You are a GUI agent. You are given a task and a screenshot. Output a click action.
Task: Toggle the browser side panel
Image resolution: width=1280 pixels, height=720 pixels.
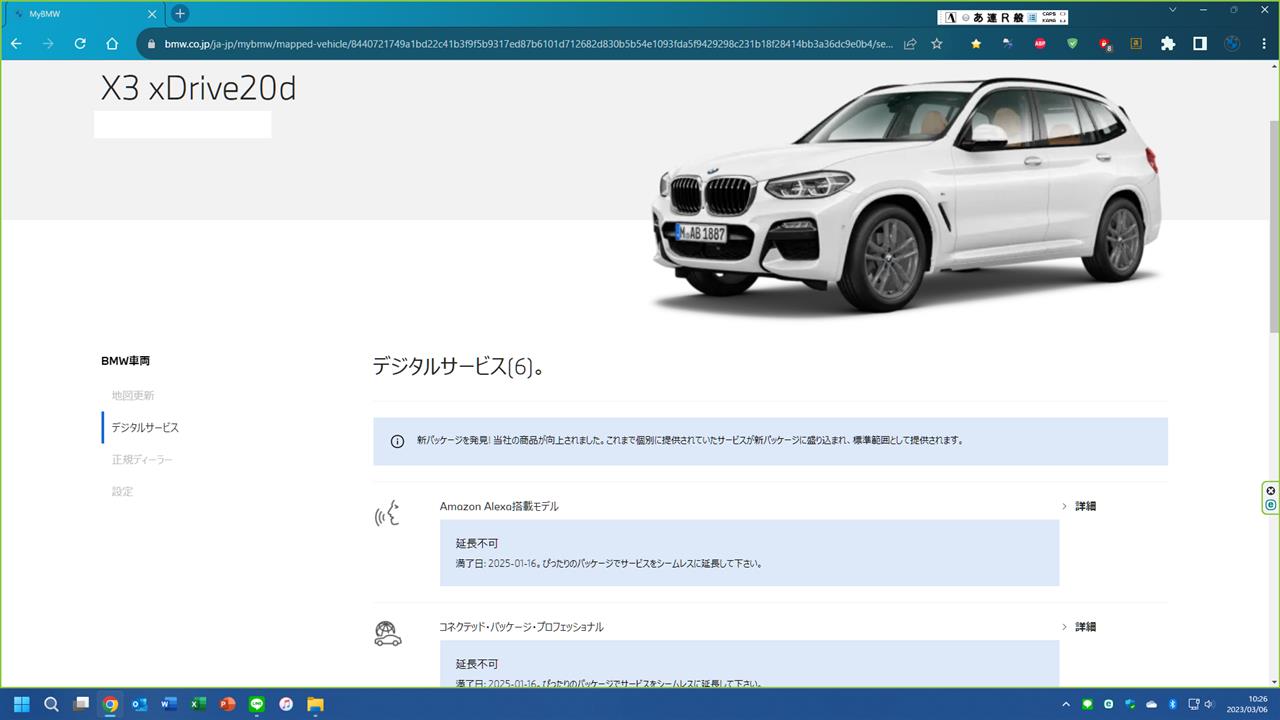coord(1200,44)
